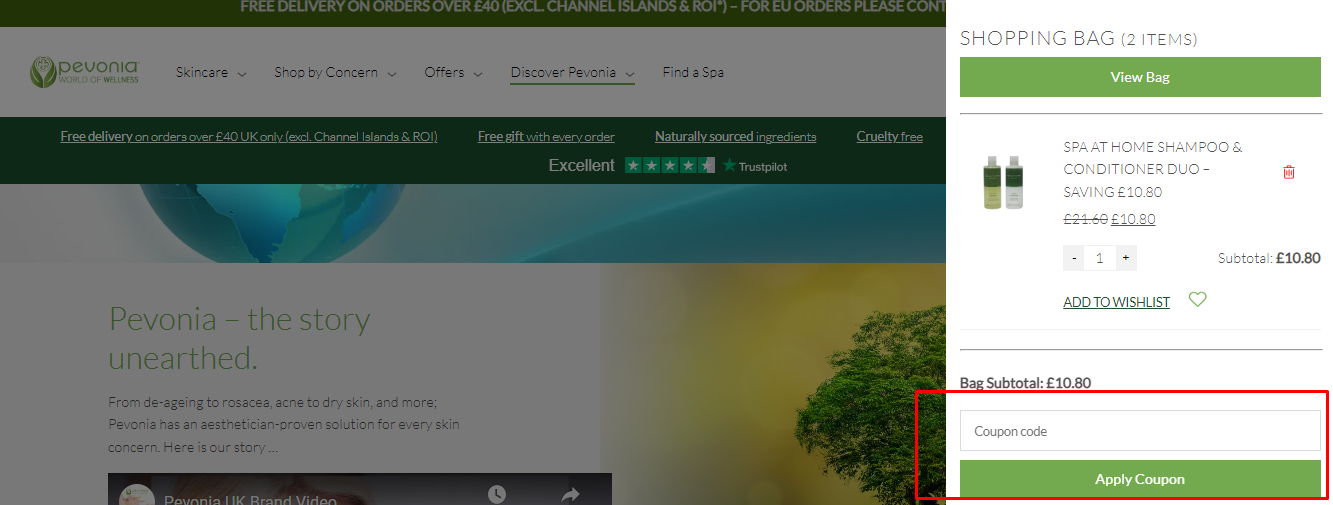The height and width of the screenshot is (505, 1333).
Task: Increase quantity with plus button
Action: pos(1125,258)
